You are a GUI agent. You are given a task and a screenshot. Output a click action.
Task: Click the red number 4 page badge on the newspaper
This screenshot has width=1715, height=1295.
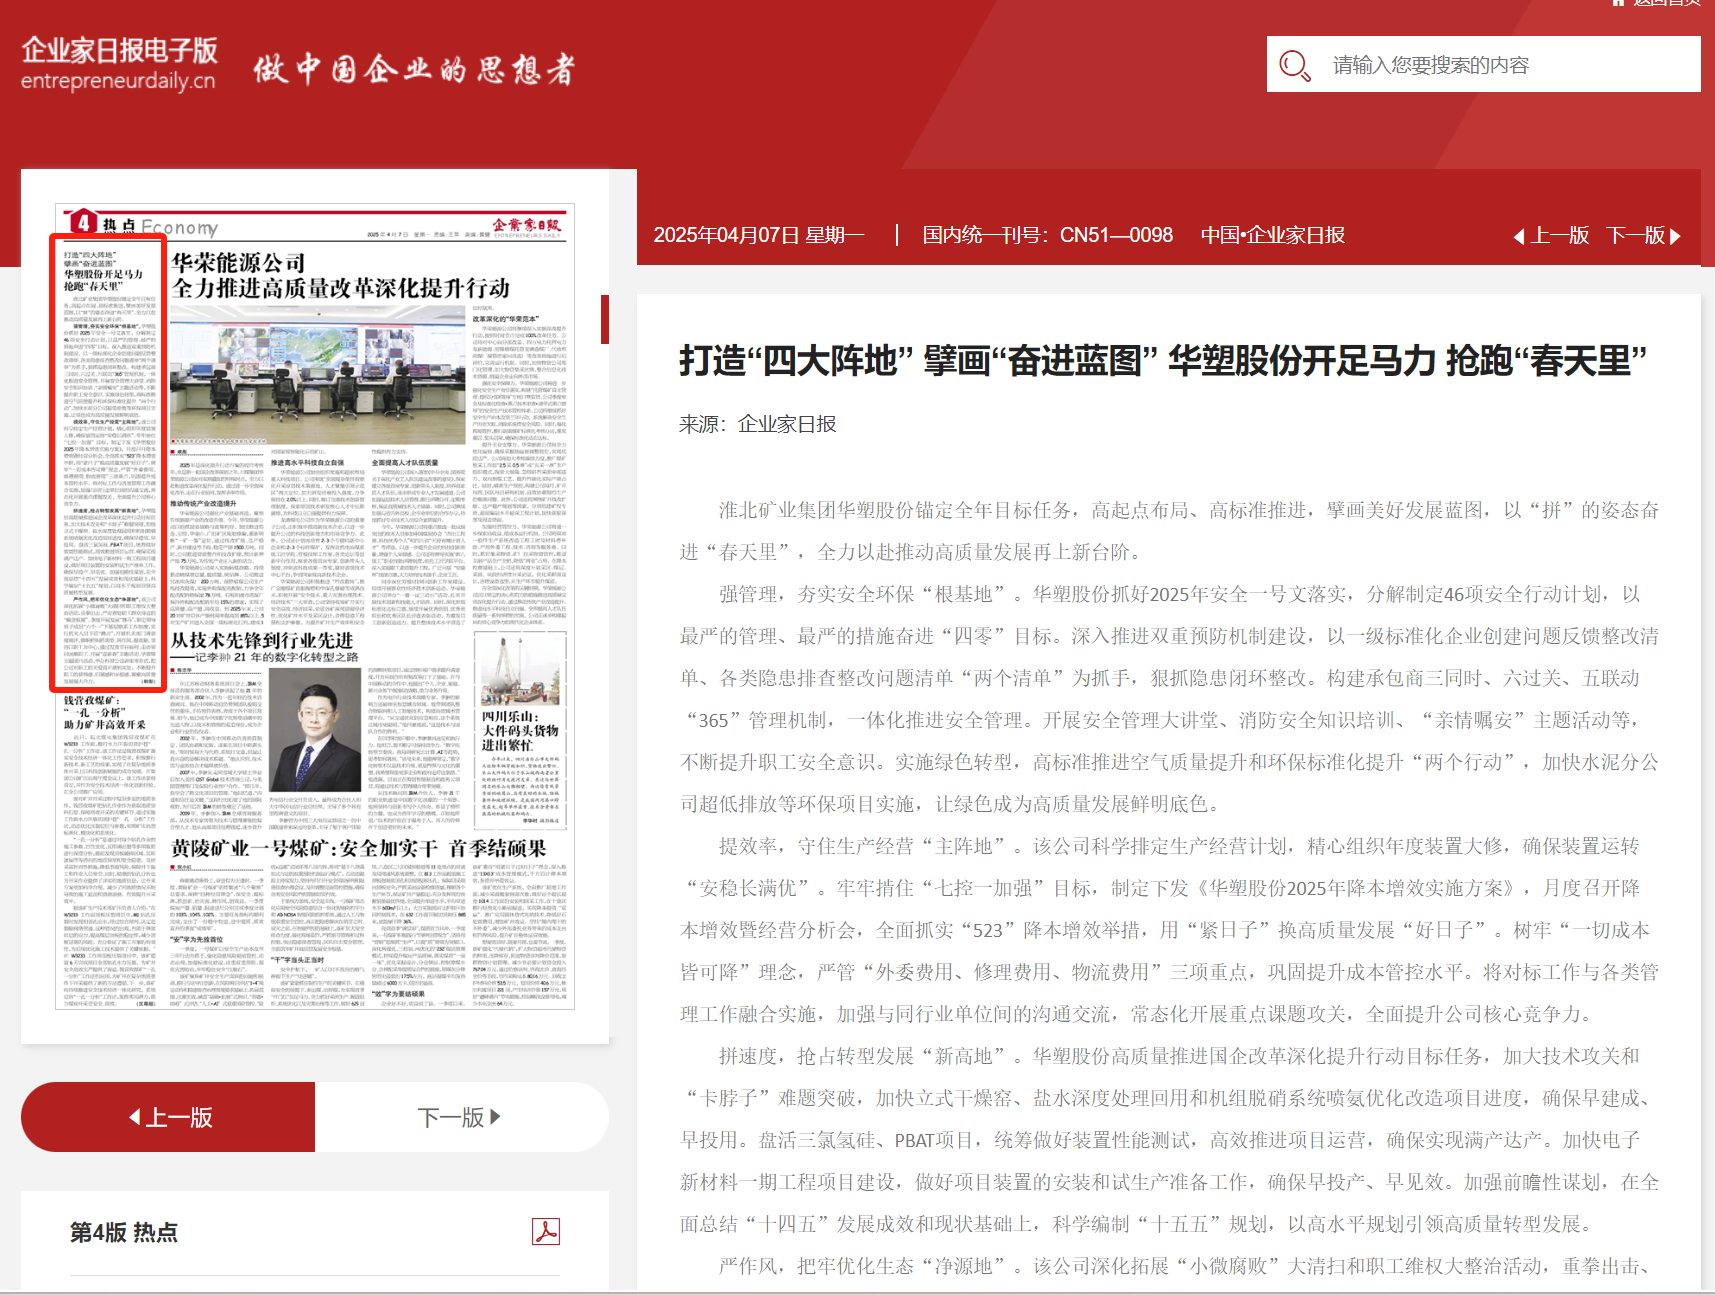(x=82, y=223)
